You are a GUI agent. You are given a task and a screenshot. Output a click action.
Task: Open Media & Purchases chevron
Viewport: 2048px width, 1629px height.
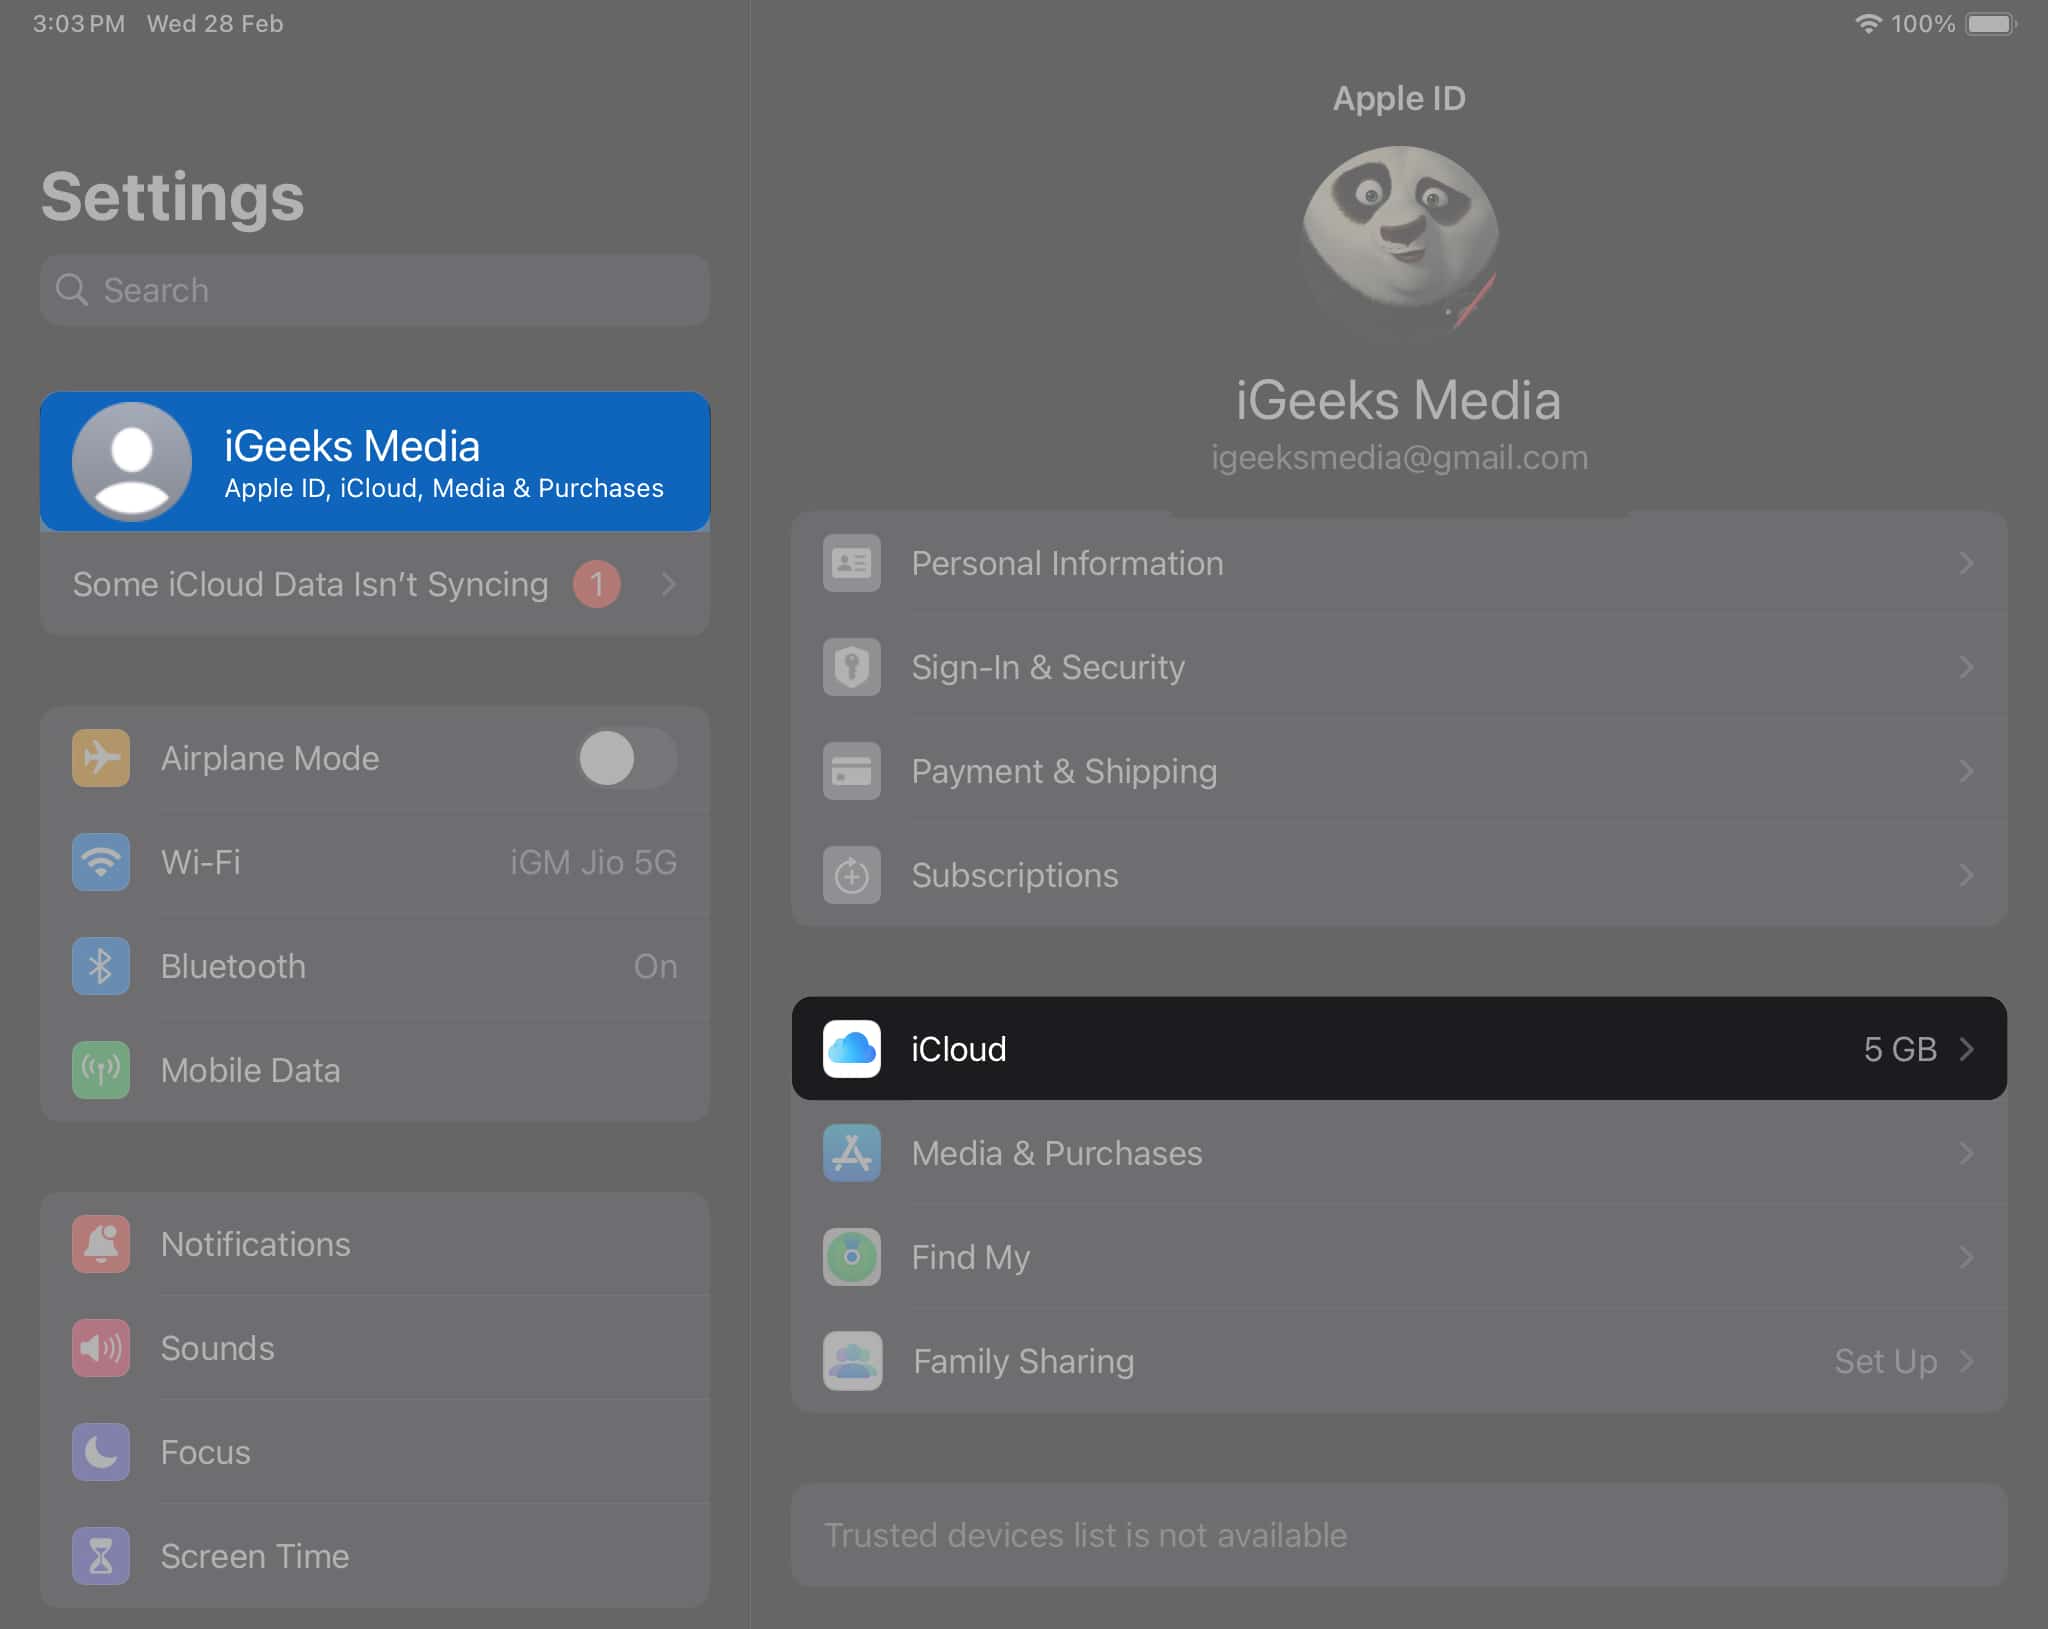point(1966,1153)
